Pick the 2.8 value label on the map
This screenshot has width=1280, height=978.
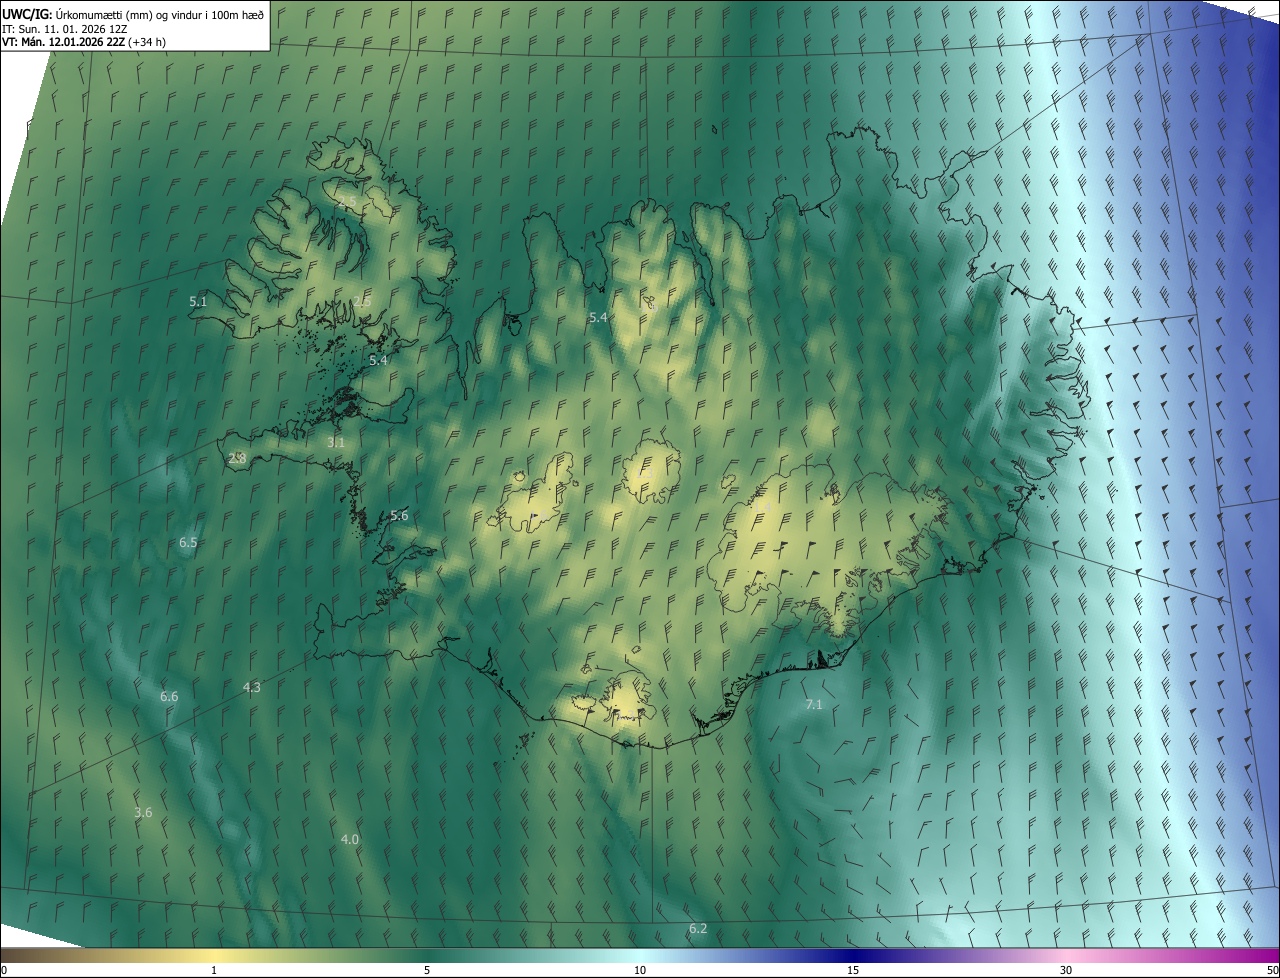(x=238, y=458)
